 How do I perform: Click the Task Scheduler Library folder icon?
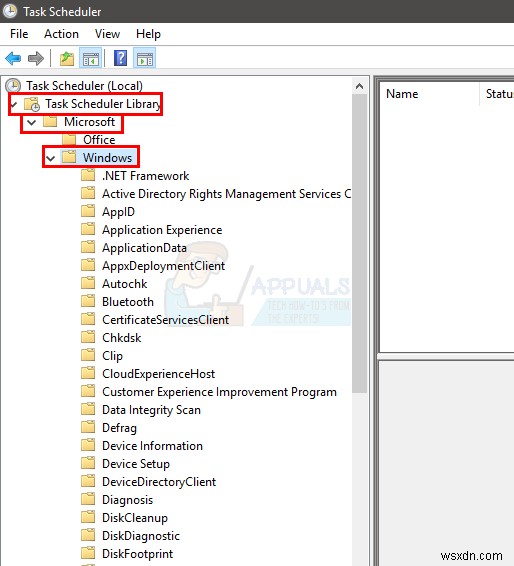32,104
